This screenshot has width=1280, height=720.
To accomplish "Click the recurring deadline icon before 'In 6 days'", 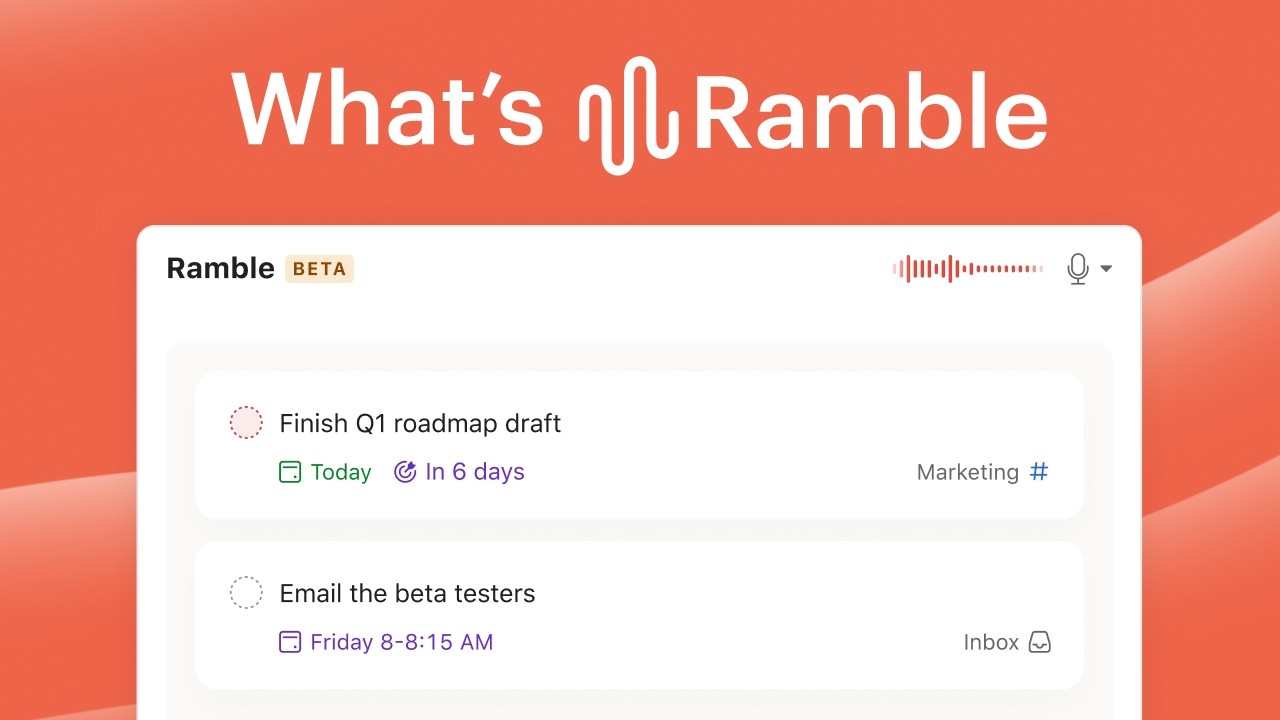I will click(x=404, y=471).
